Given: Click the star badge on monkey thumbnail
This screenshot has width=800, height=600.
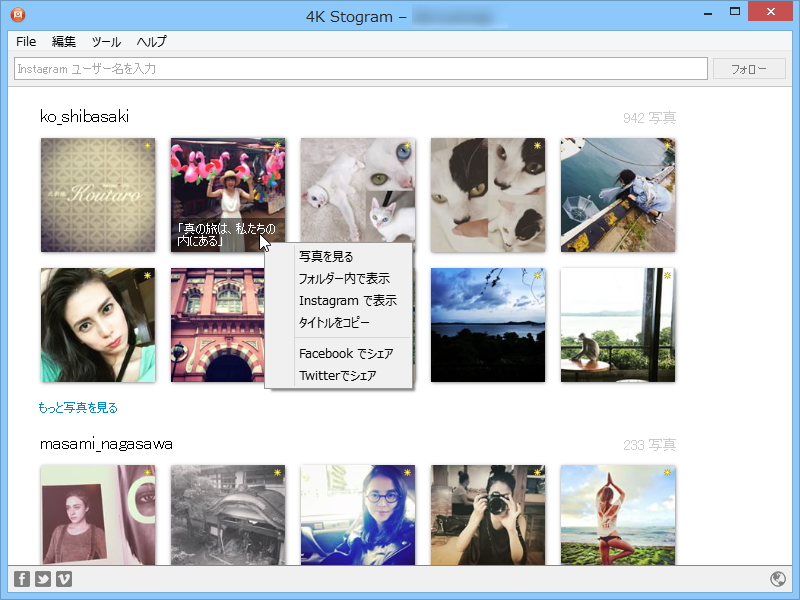Looking at the screenshot, I should [x=667, y=276].
